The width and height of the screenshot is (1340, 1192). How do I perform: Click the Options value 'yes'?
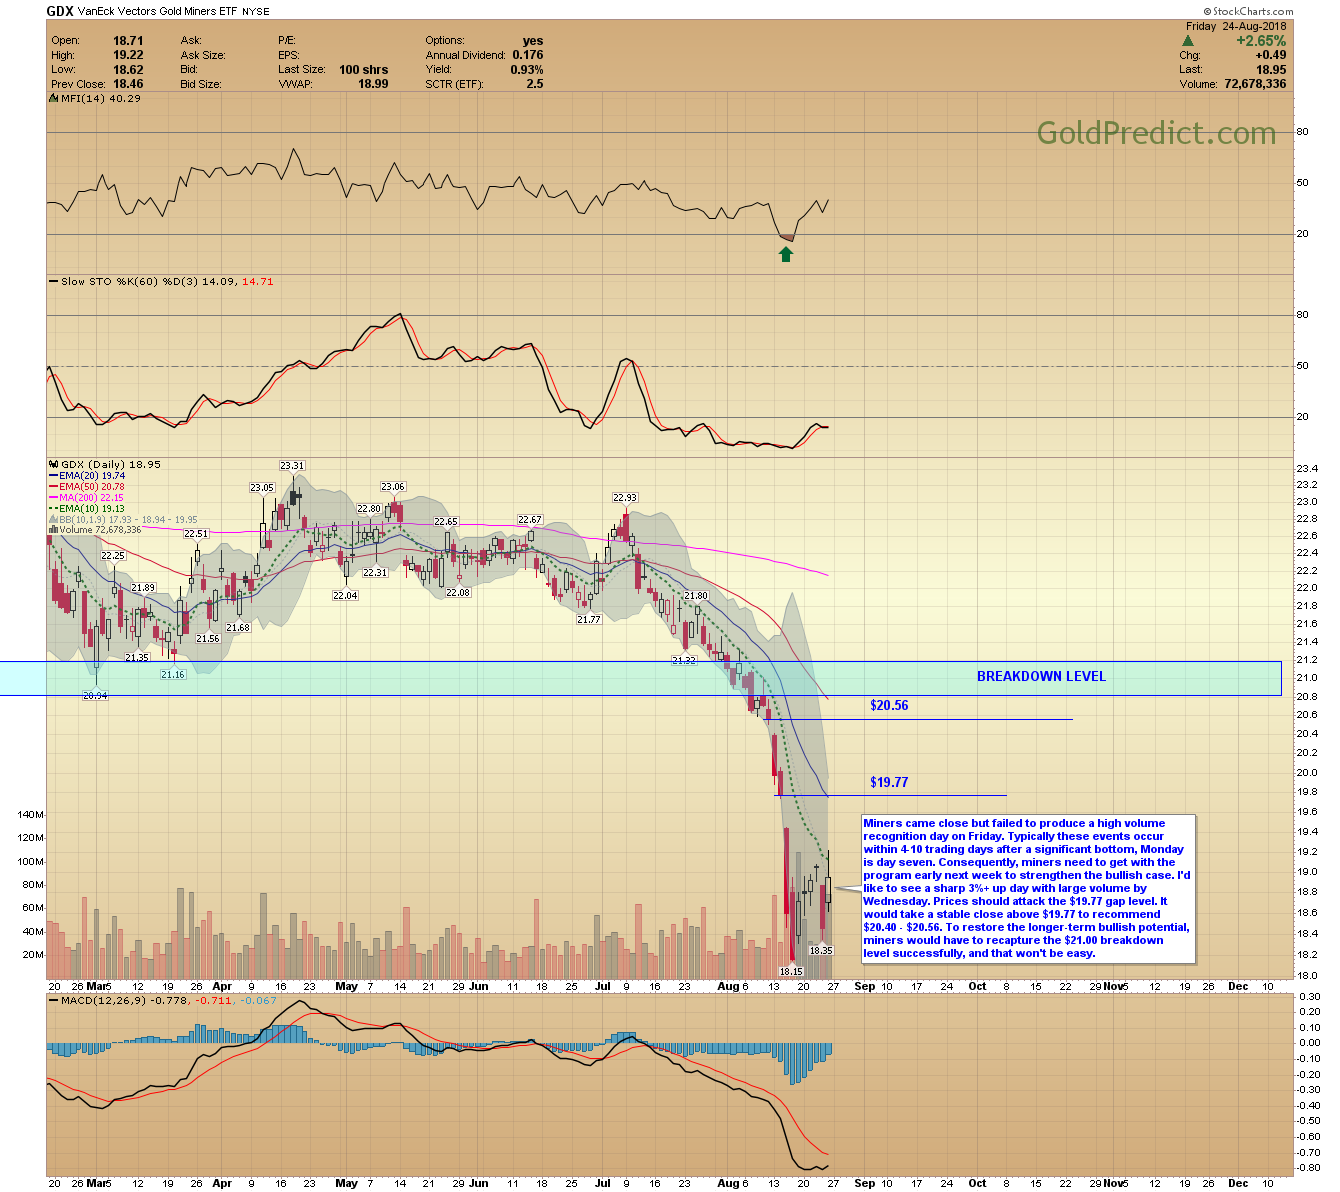pos(533,41)
